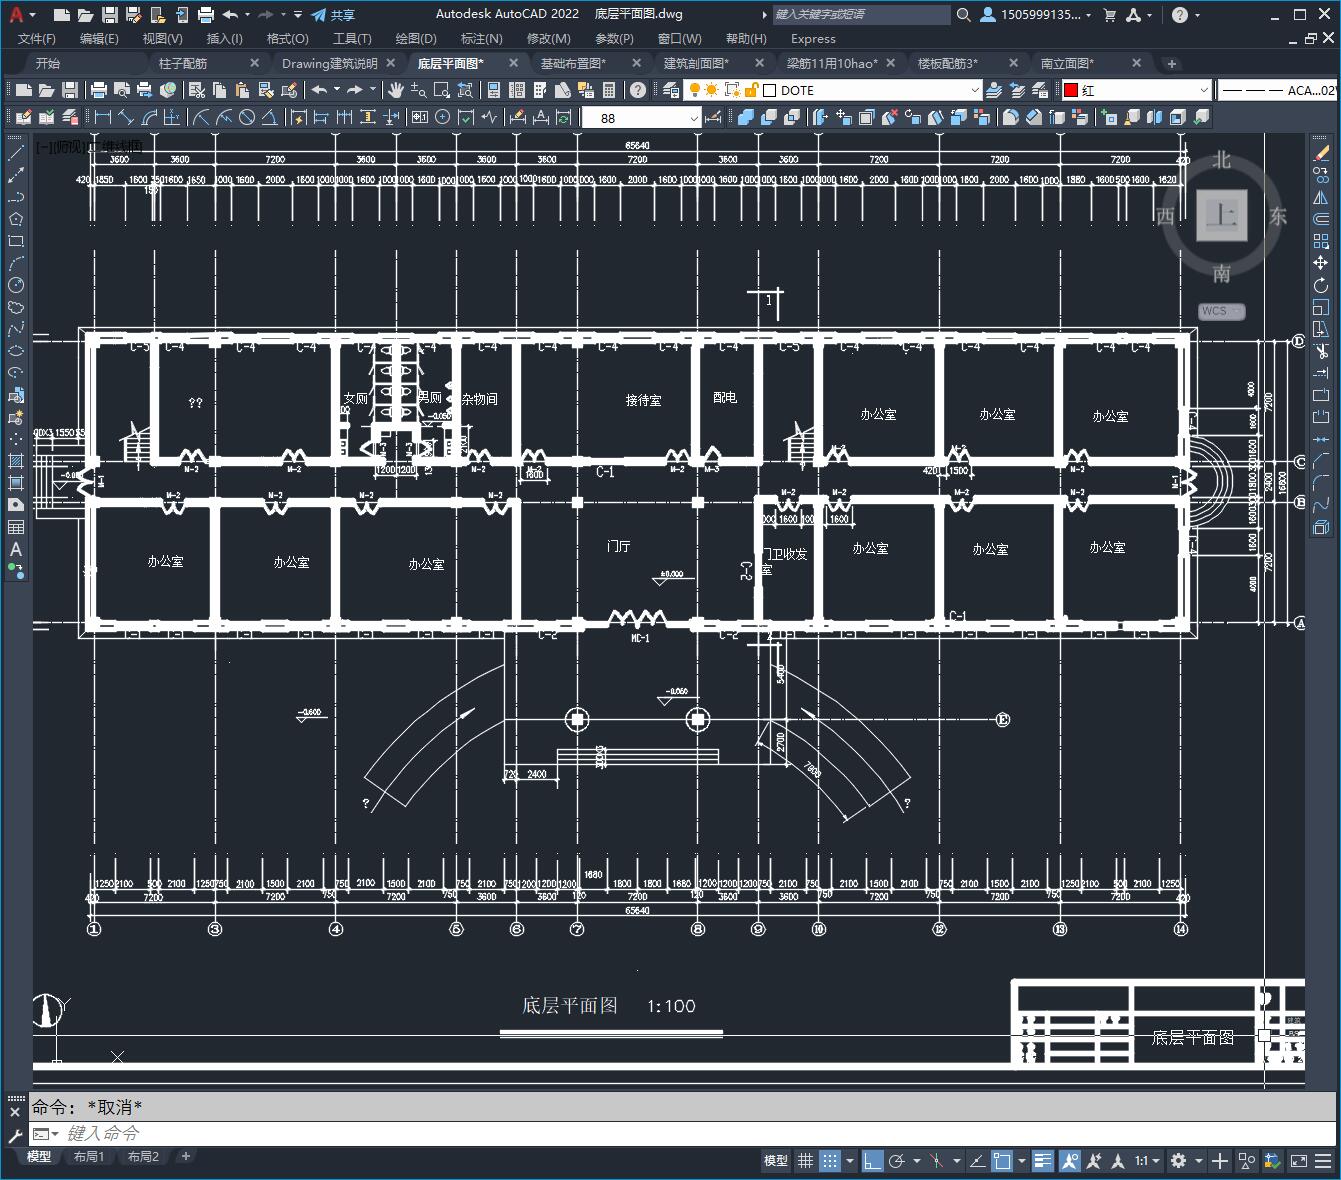
Task: Click the WCS coordinate system button
Action: click(1221, 311)
